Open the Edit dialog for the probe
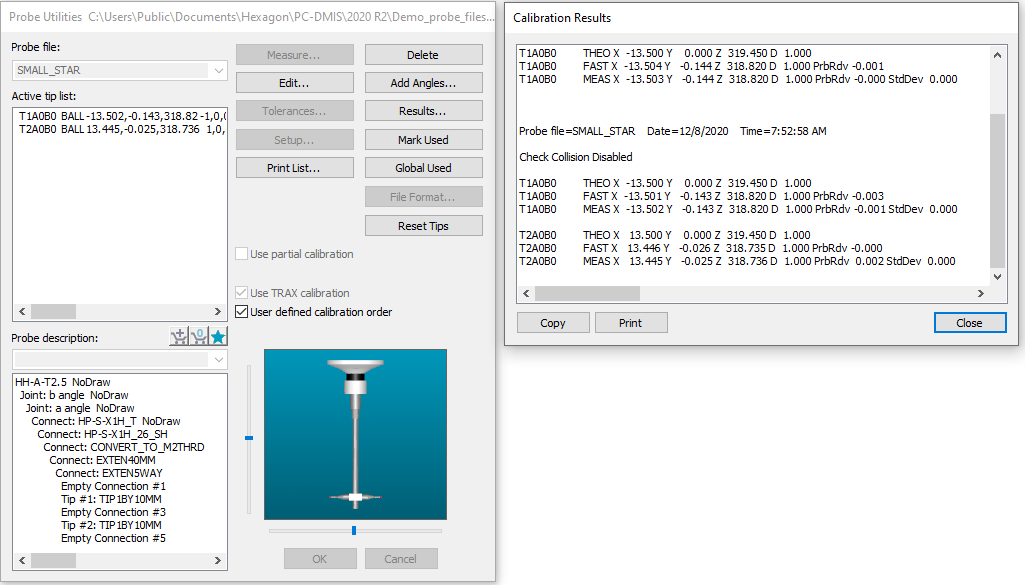 click(294, 82)
